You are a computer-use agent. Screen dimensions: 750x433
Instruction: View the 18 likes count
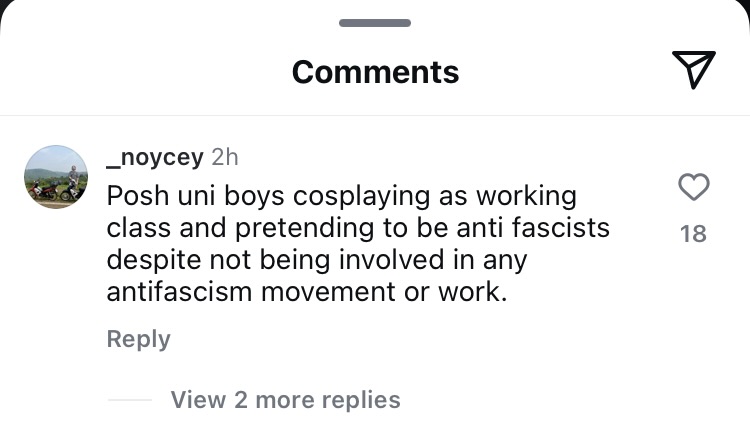click(693, 234)
